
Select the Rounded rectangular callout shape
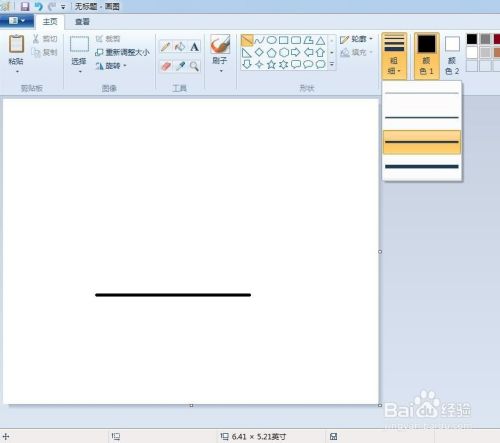click(x=296, y=64)
